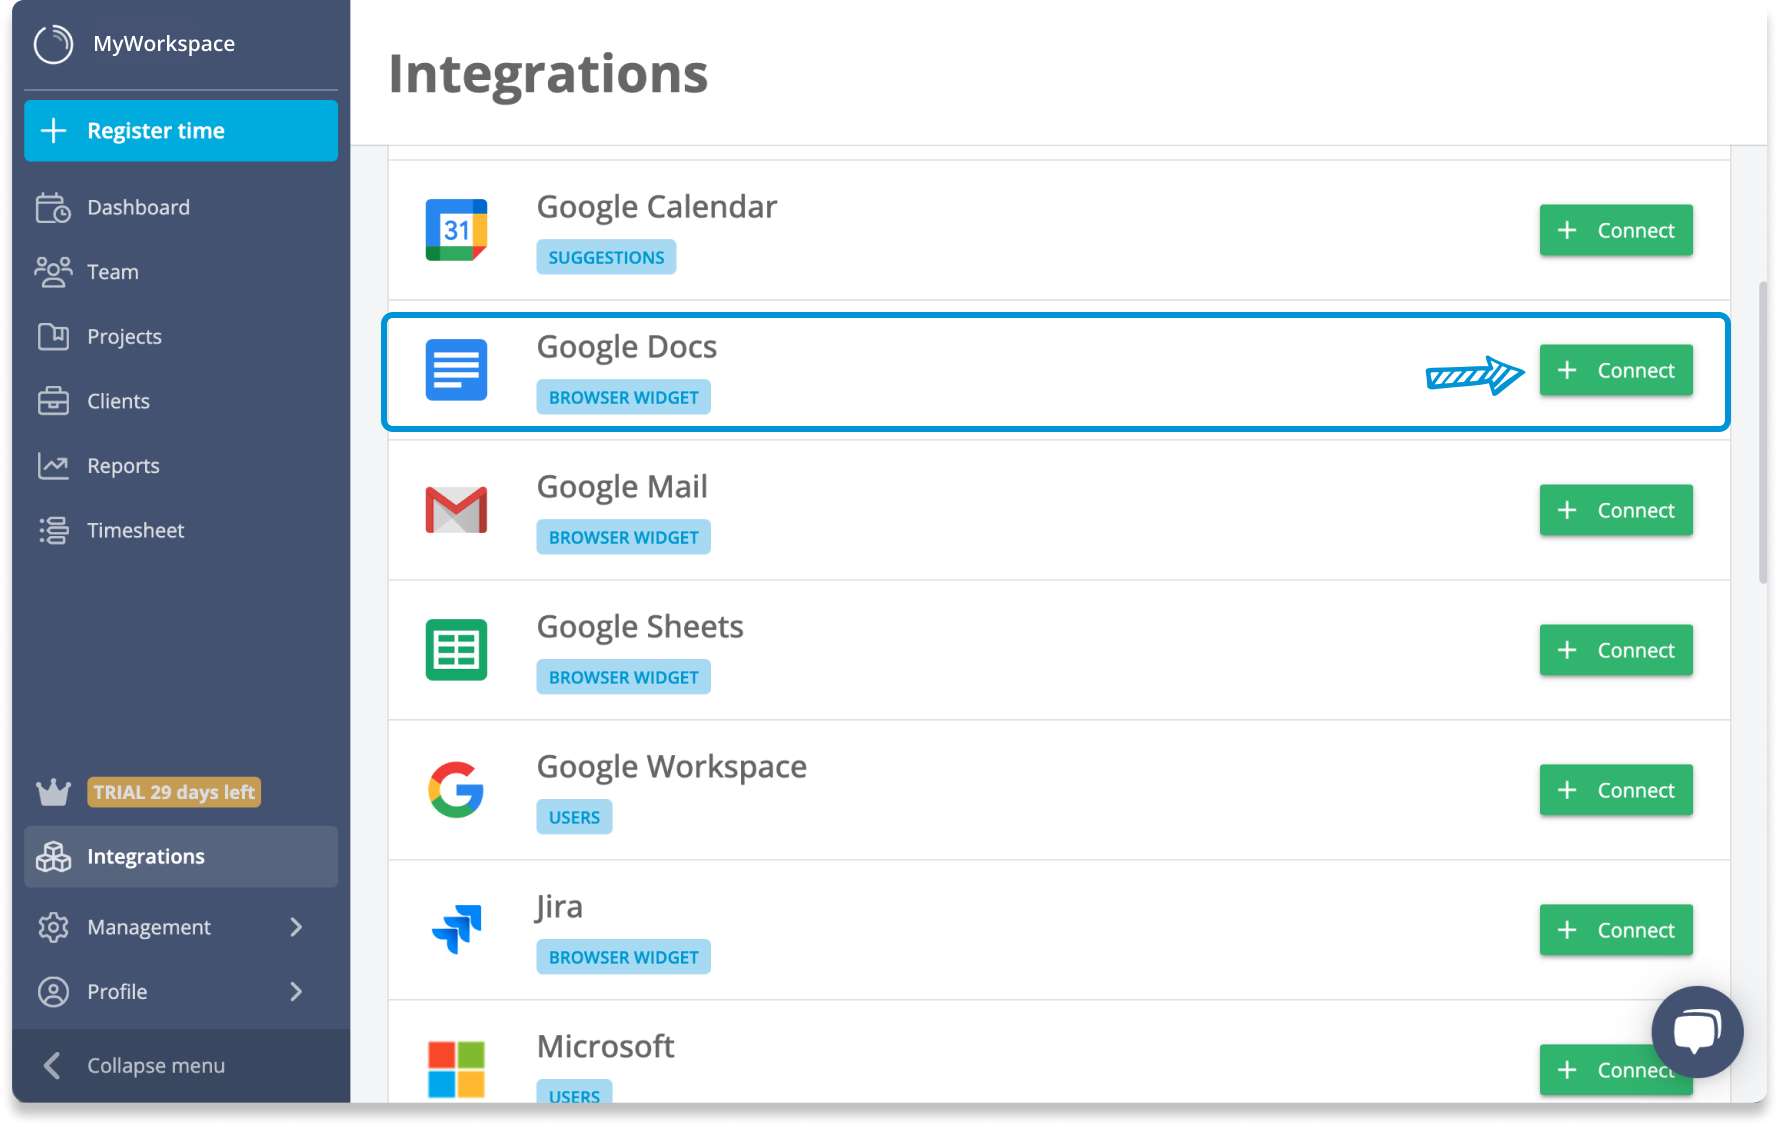
Task: Open the chat support bubble
Action: tap(1697, 1032)
